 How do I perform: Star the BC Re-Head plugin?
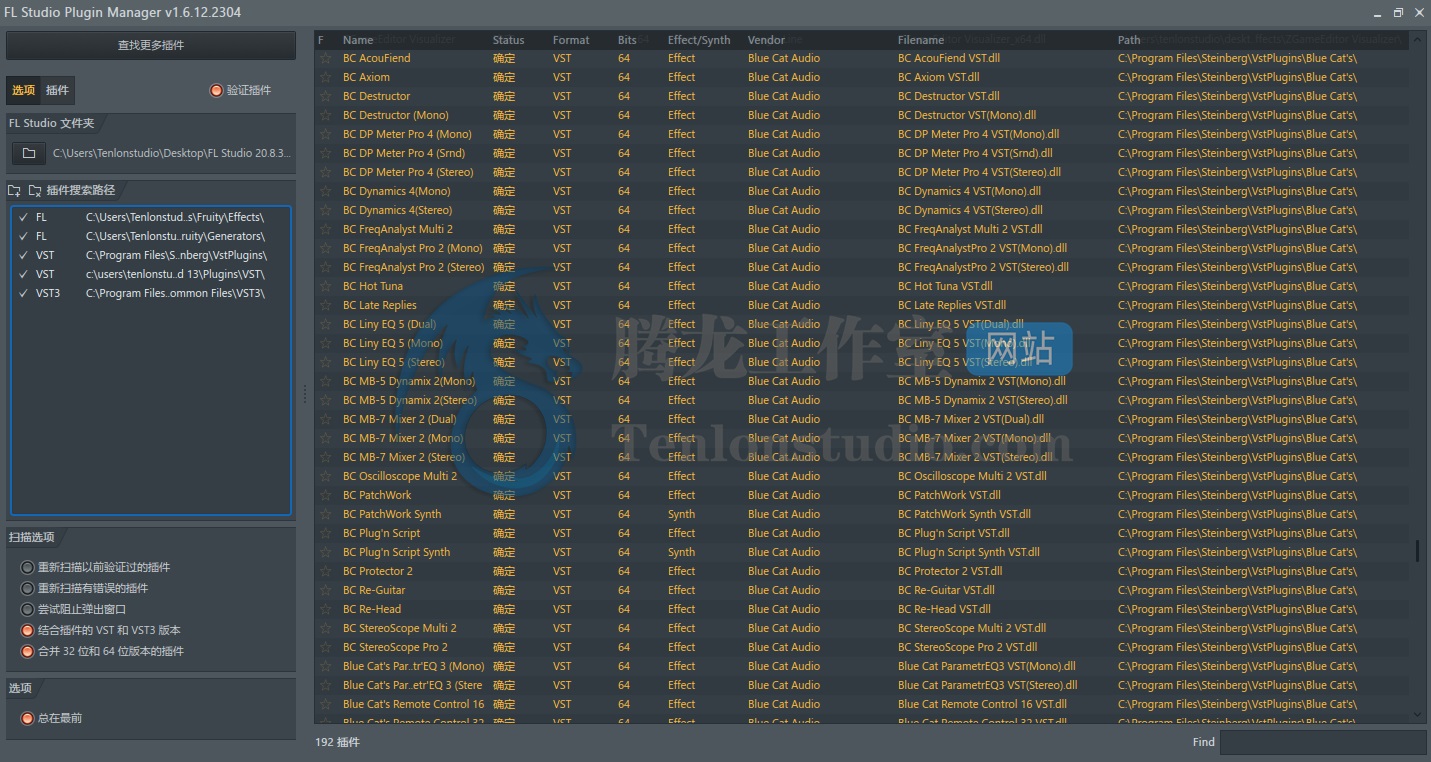[x=325, y=609]
